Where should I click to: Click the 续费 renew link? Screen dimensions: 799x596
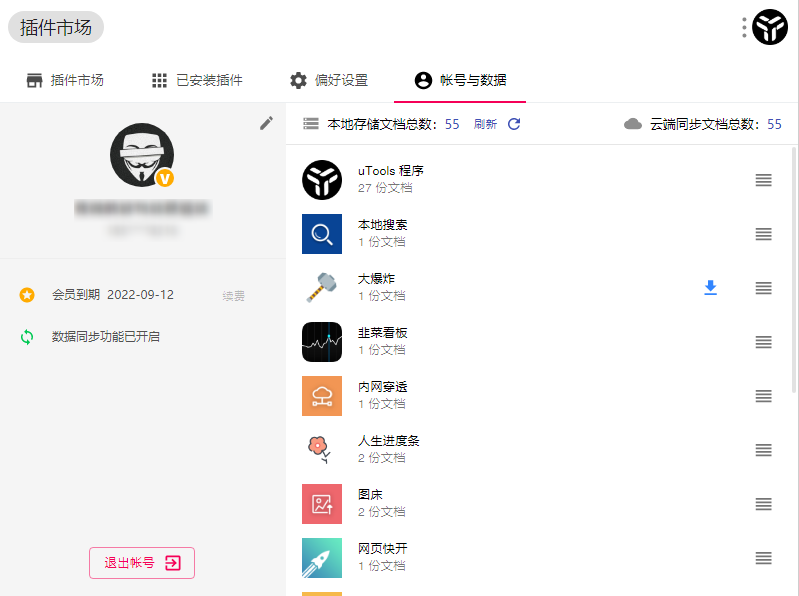pyautogui.click(x=233, y=296)
